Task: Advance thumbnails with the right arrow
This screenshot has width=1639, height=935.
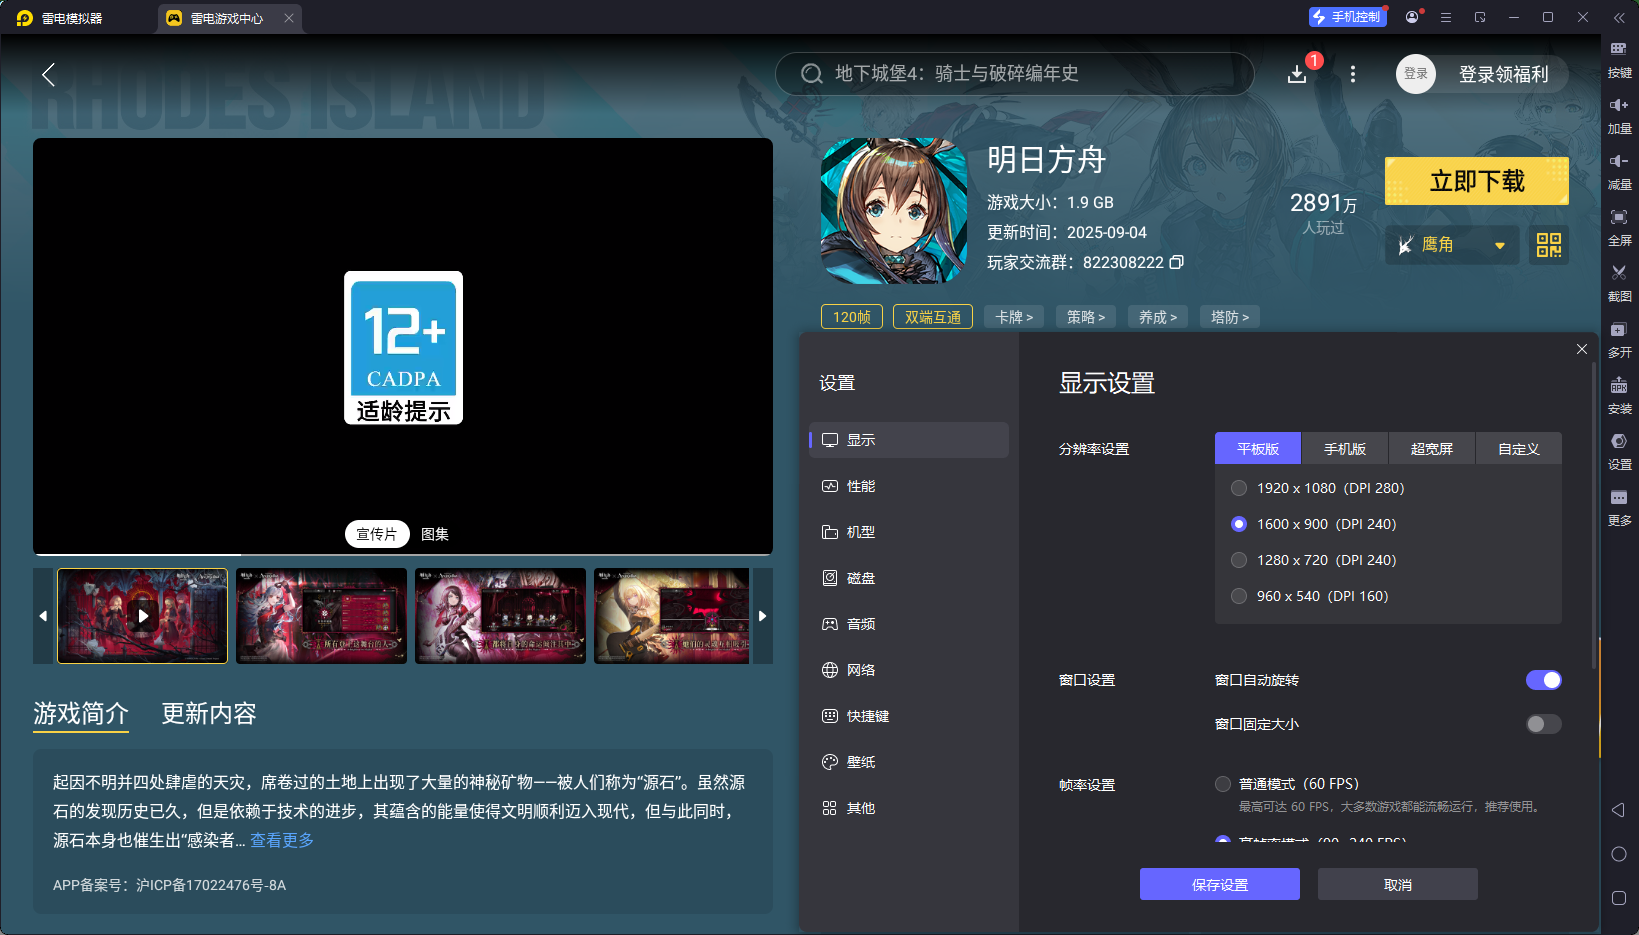Action: coord(762,616)
